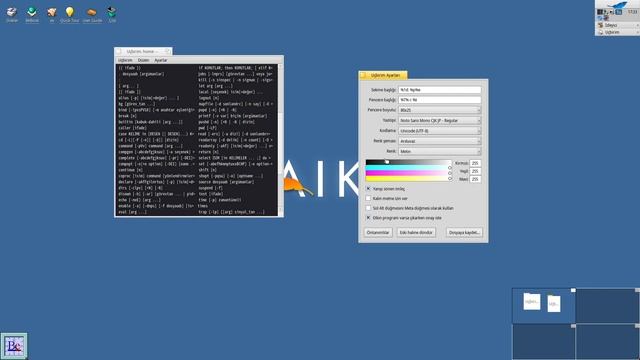Switch to the bottom-right workspace

[607, 342]
